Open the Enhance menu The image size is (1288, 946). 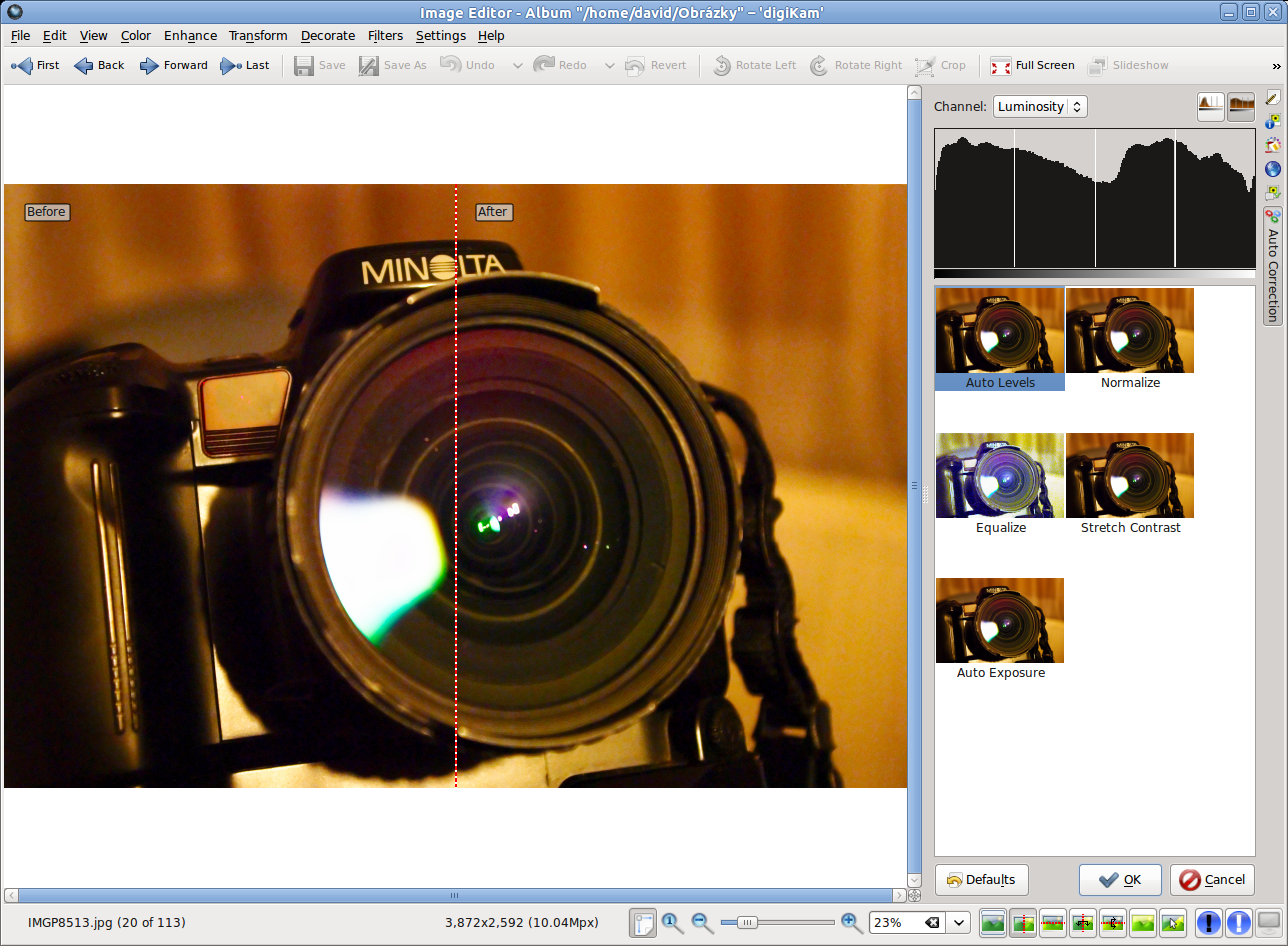coord(190,35)
